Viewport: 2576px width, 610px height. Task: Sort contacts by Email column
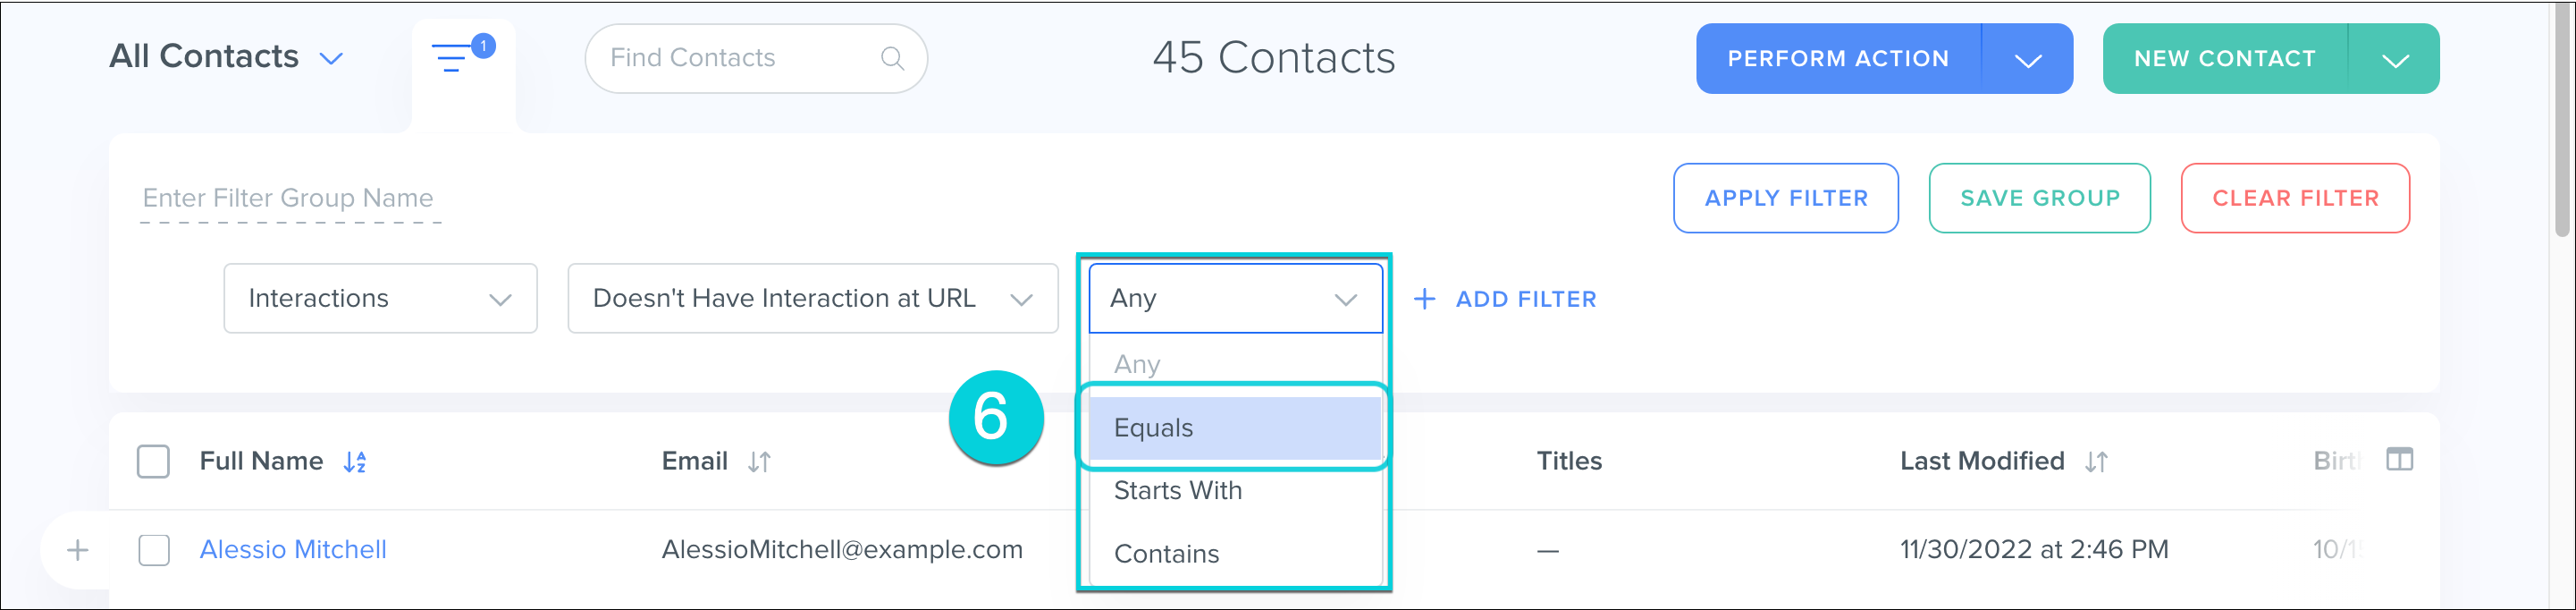tap(759, 462)
